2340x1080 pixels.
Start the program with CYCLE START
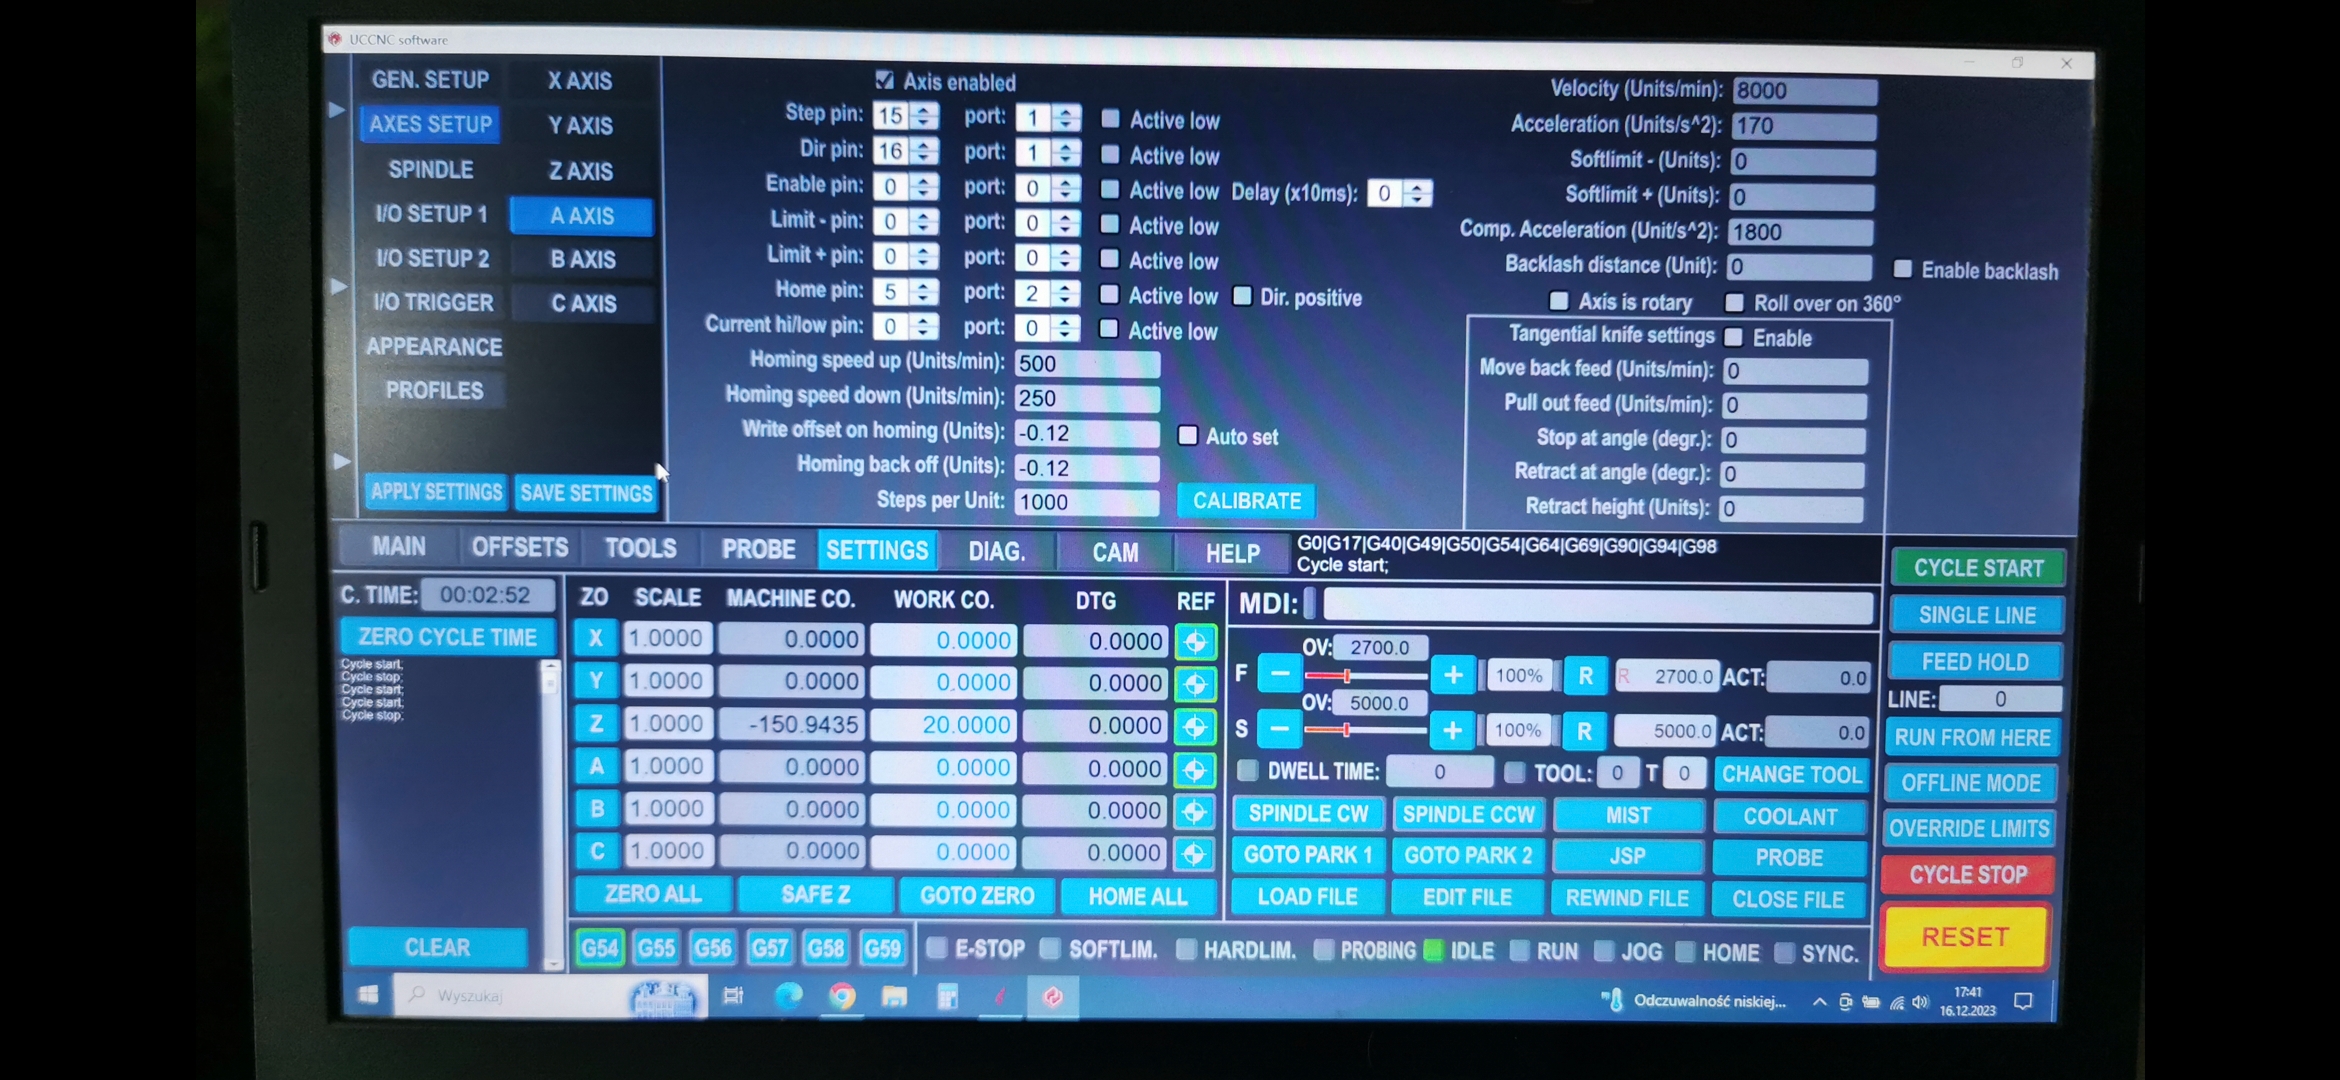tap(1978, 568)
